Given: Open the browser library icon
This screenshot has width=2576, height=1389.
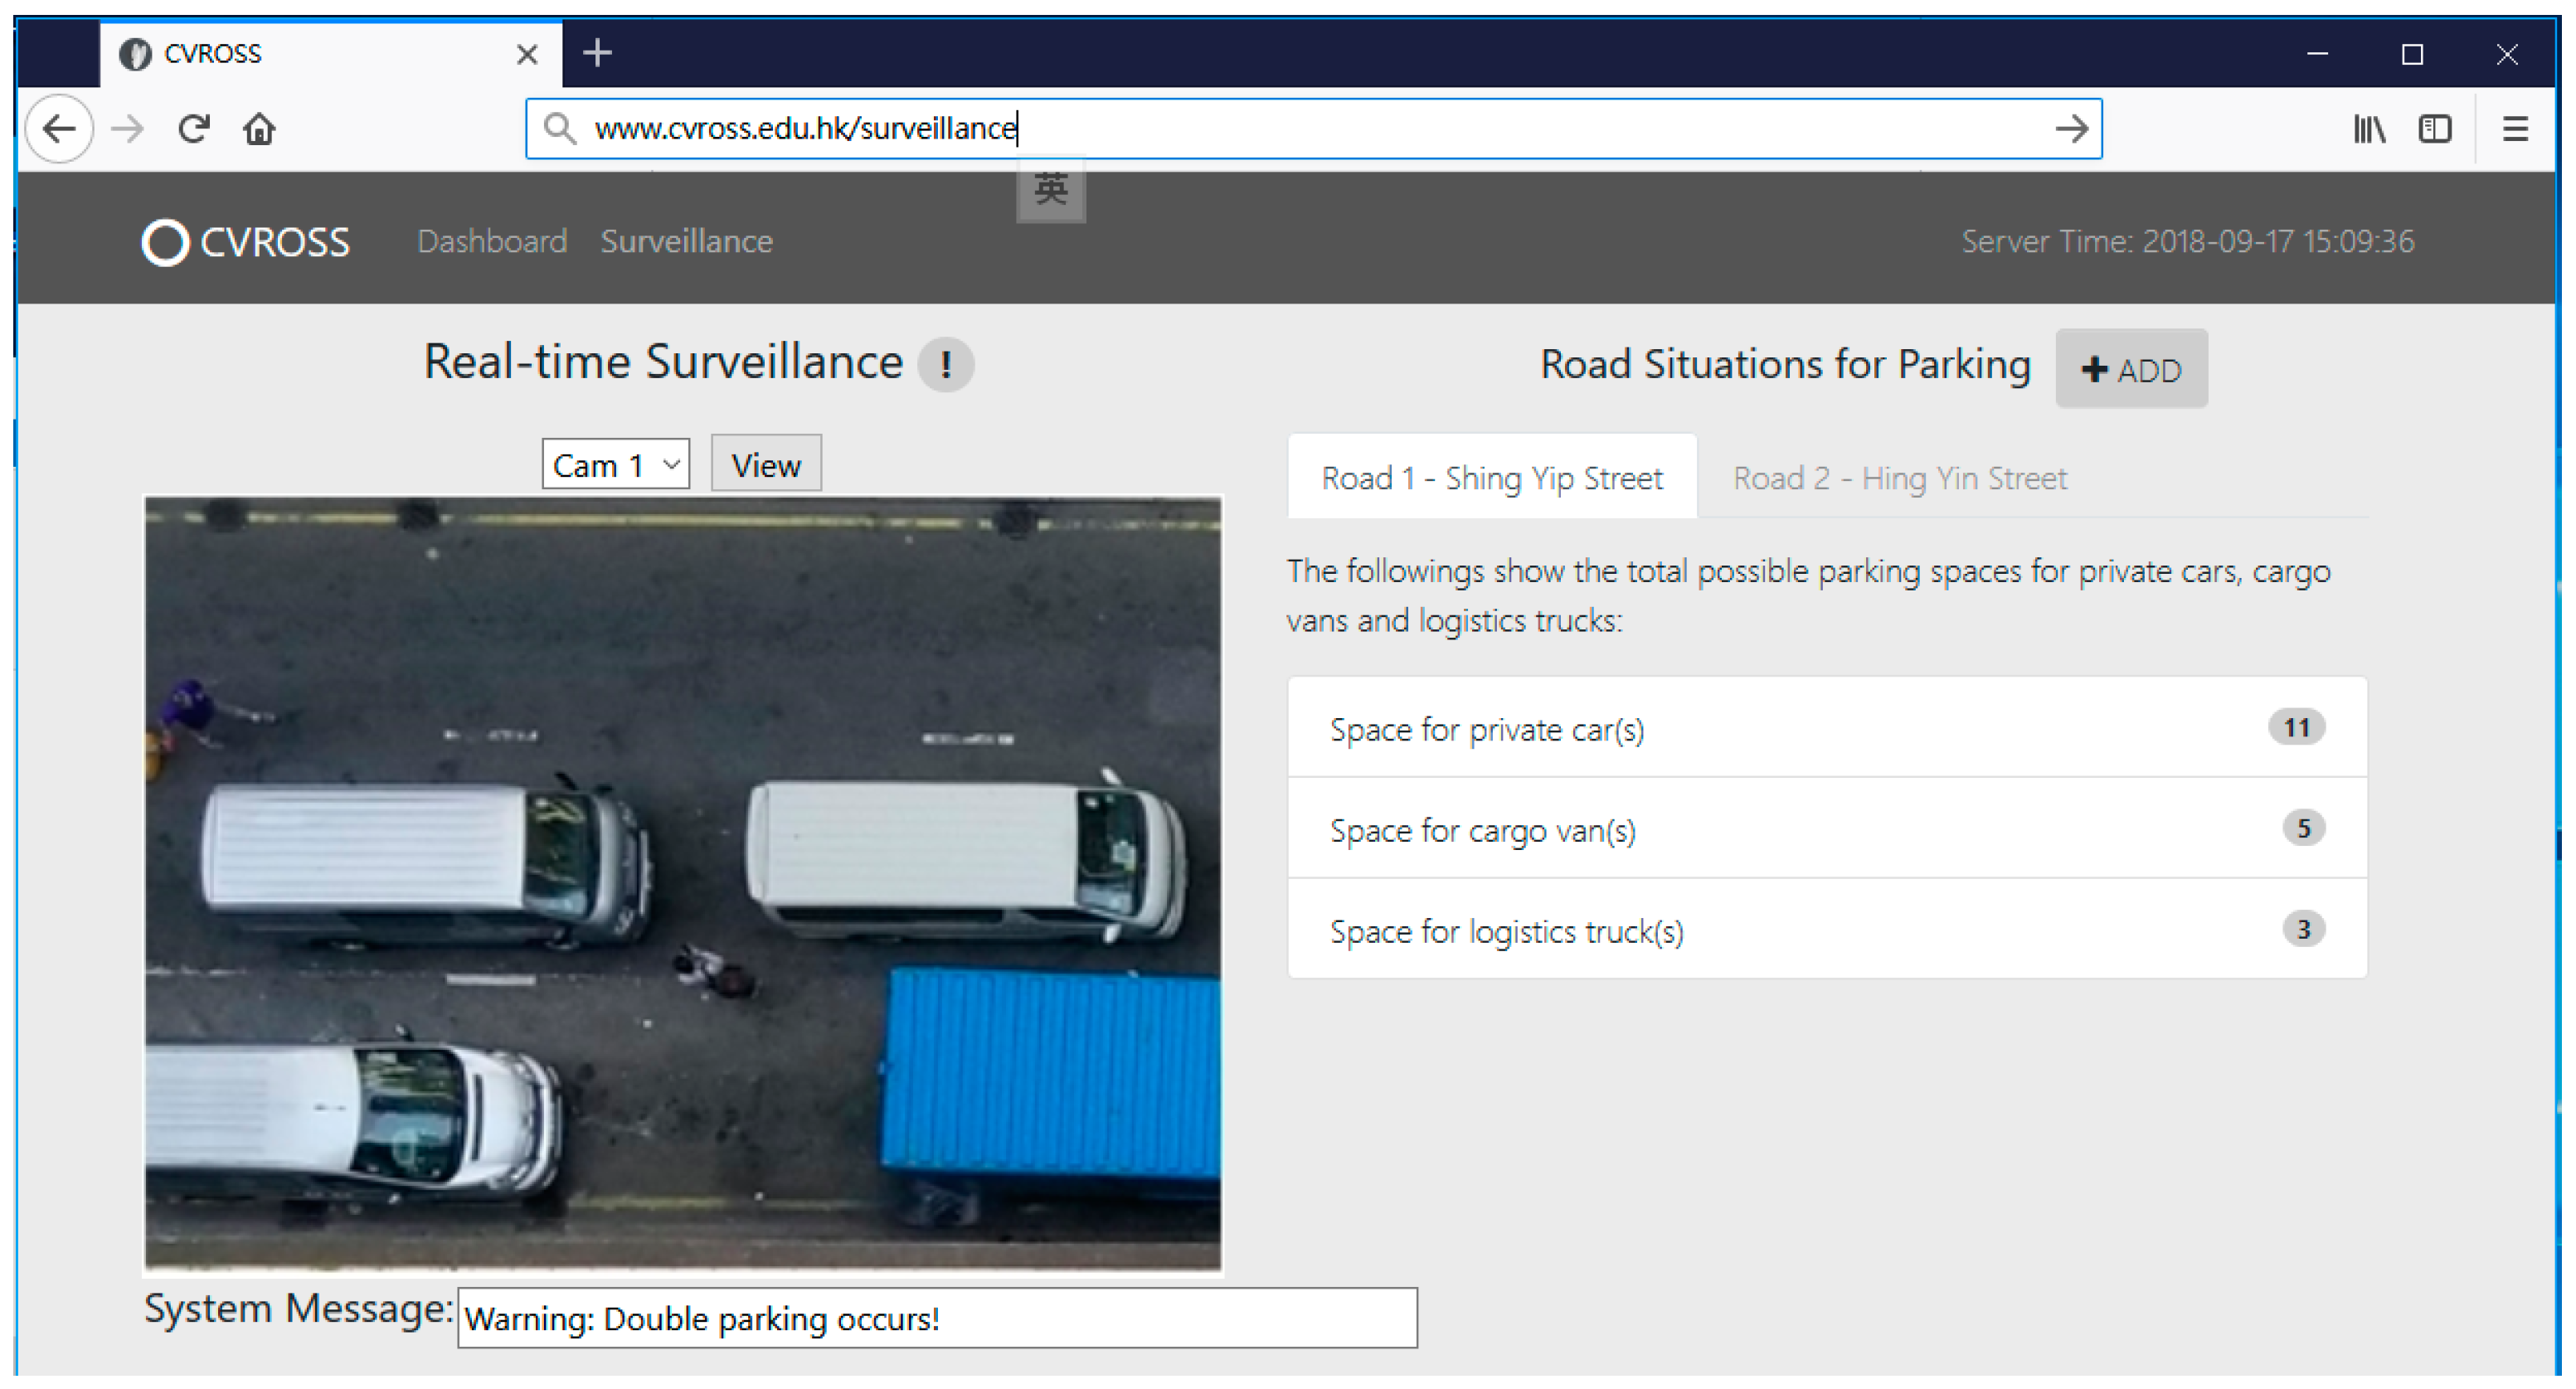Looking at the screenshot, I should click(x=2369, y=129).
